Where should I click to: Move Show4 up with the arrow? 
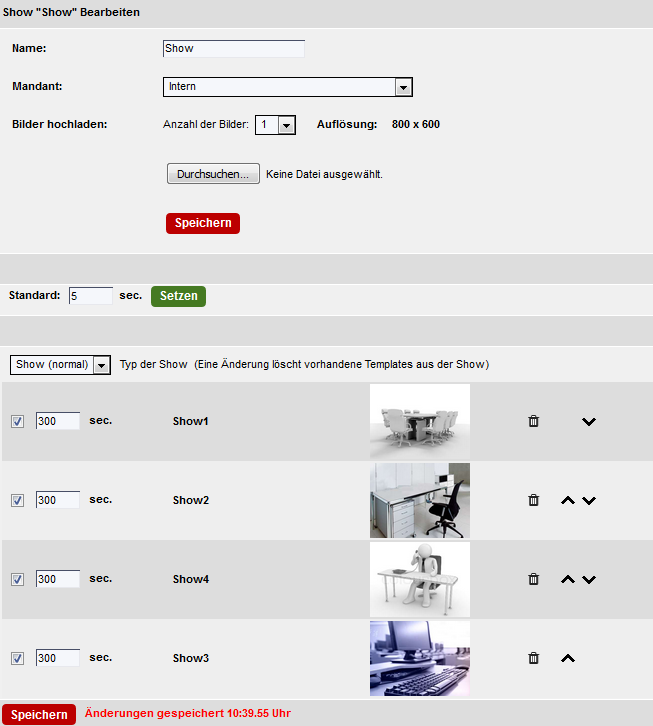[x=568, y=579]
